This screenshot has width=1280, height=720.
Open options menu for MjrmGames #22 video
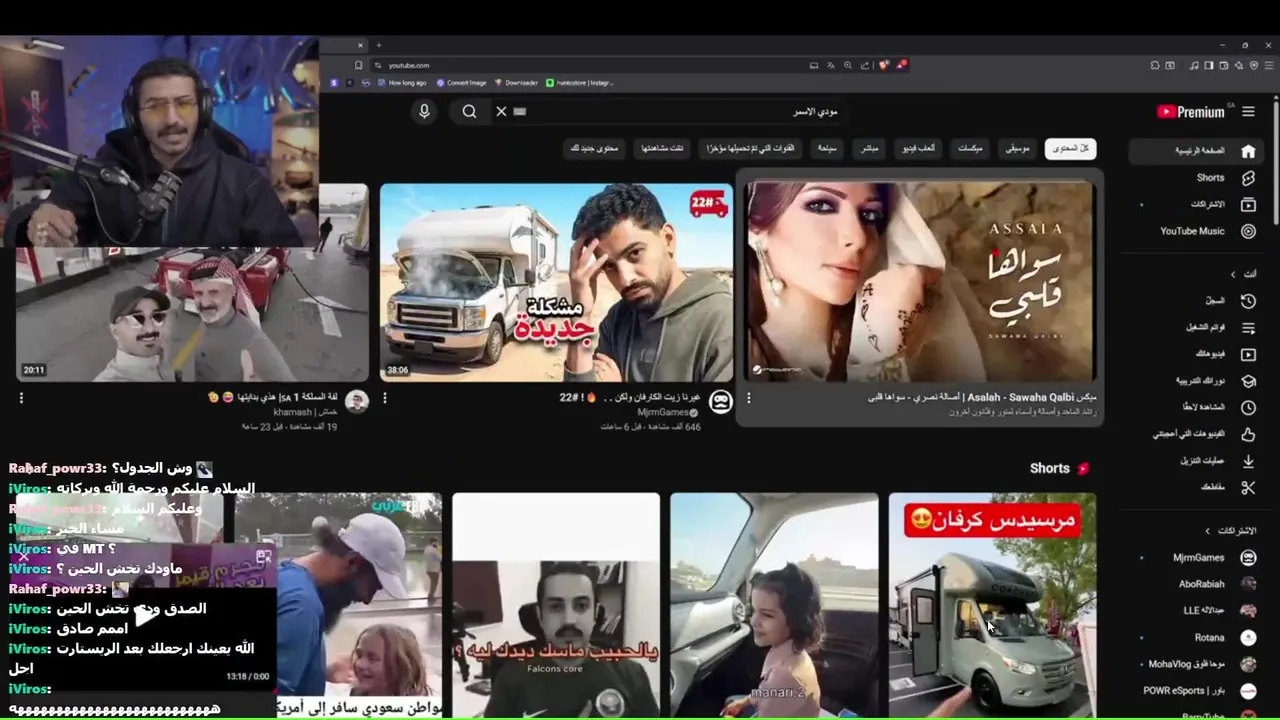(x=385, y=398)
